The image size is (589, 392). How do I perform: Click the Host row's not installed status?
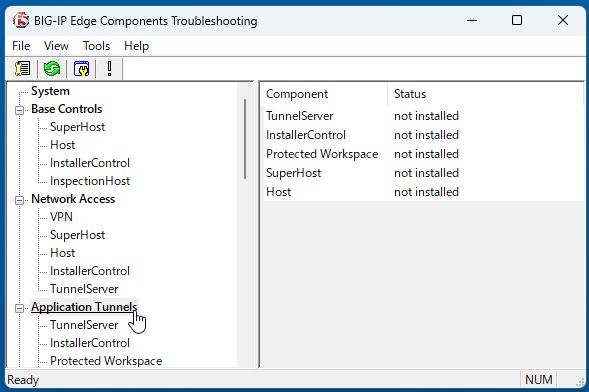[x=426, y=192]
